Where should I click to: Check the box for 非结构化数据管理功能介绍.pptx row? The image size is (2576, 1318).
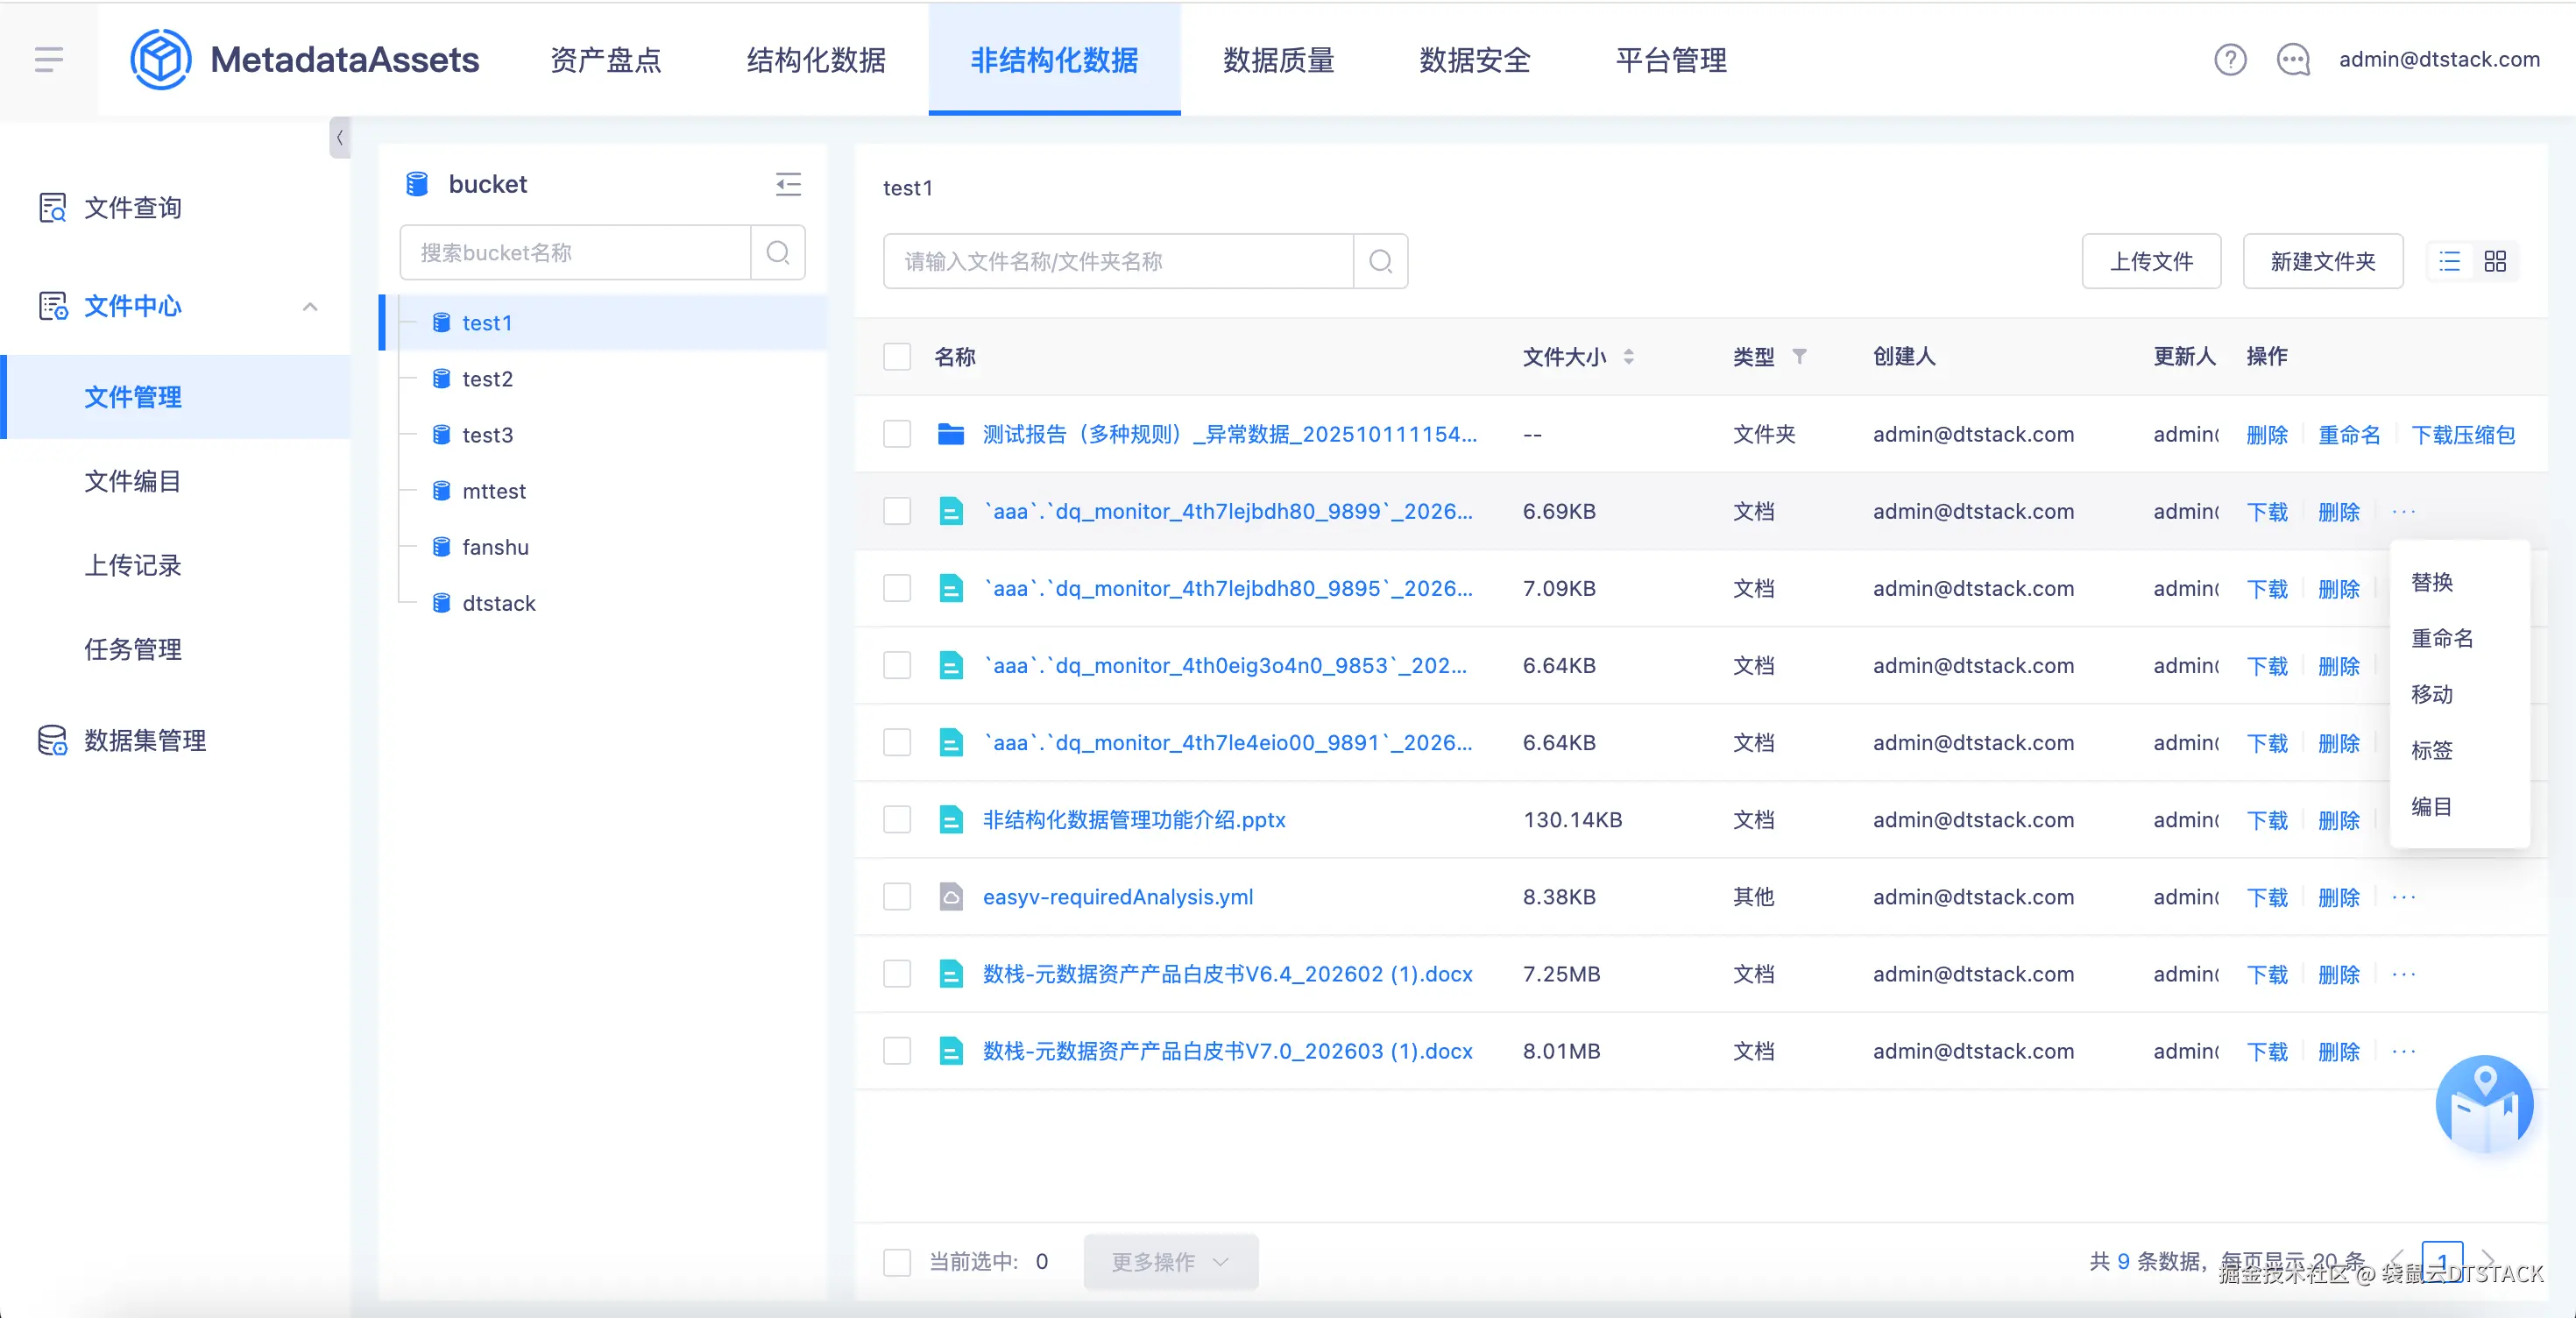tap(897, 820)
